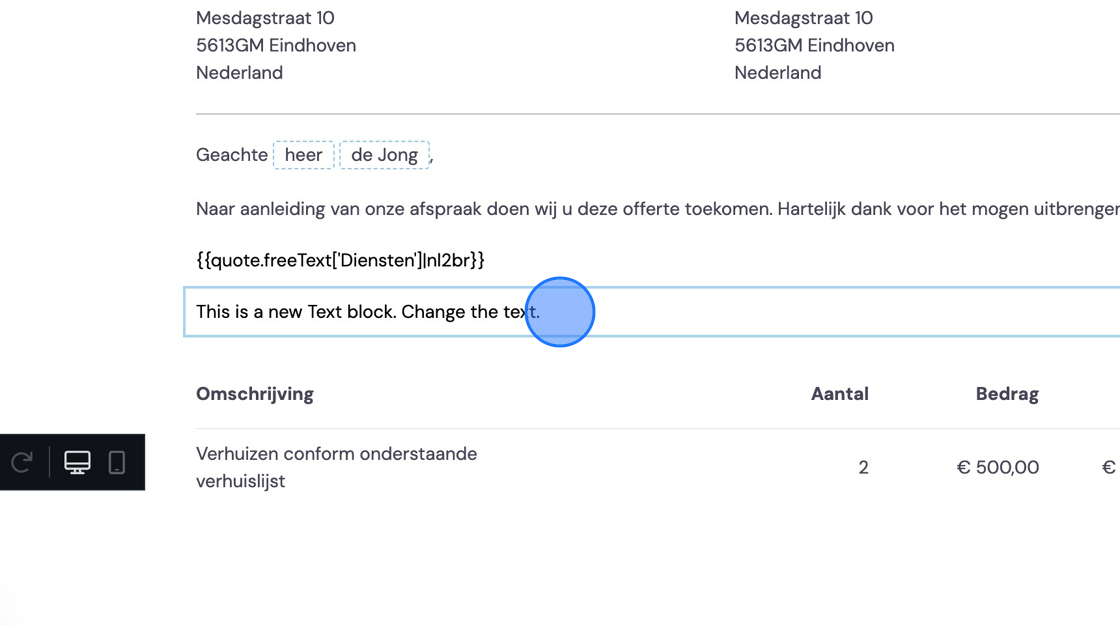The height and width of the screenshot is (626, 1120).
Task: Click the 'Verhuizen conform onderstaande verhuislijst' line
Action: [336, 467]
